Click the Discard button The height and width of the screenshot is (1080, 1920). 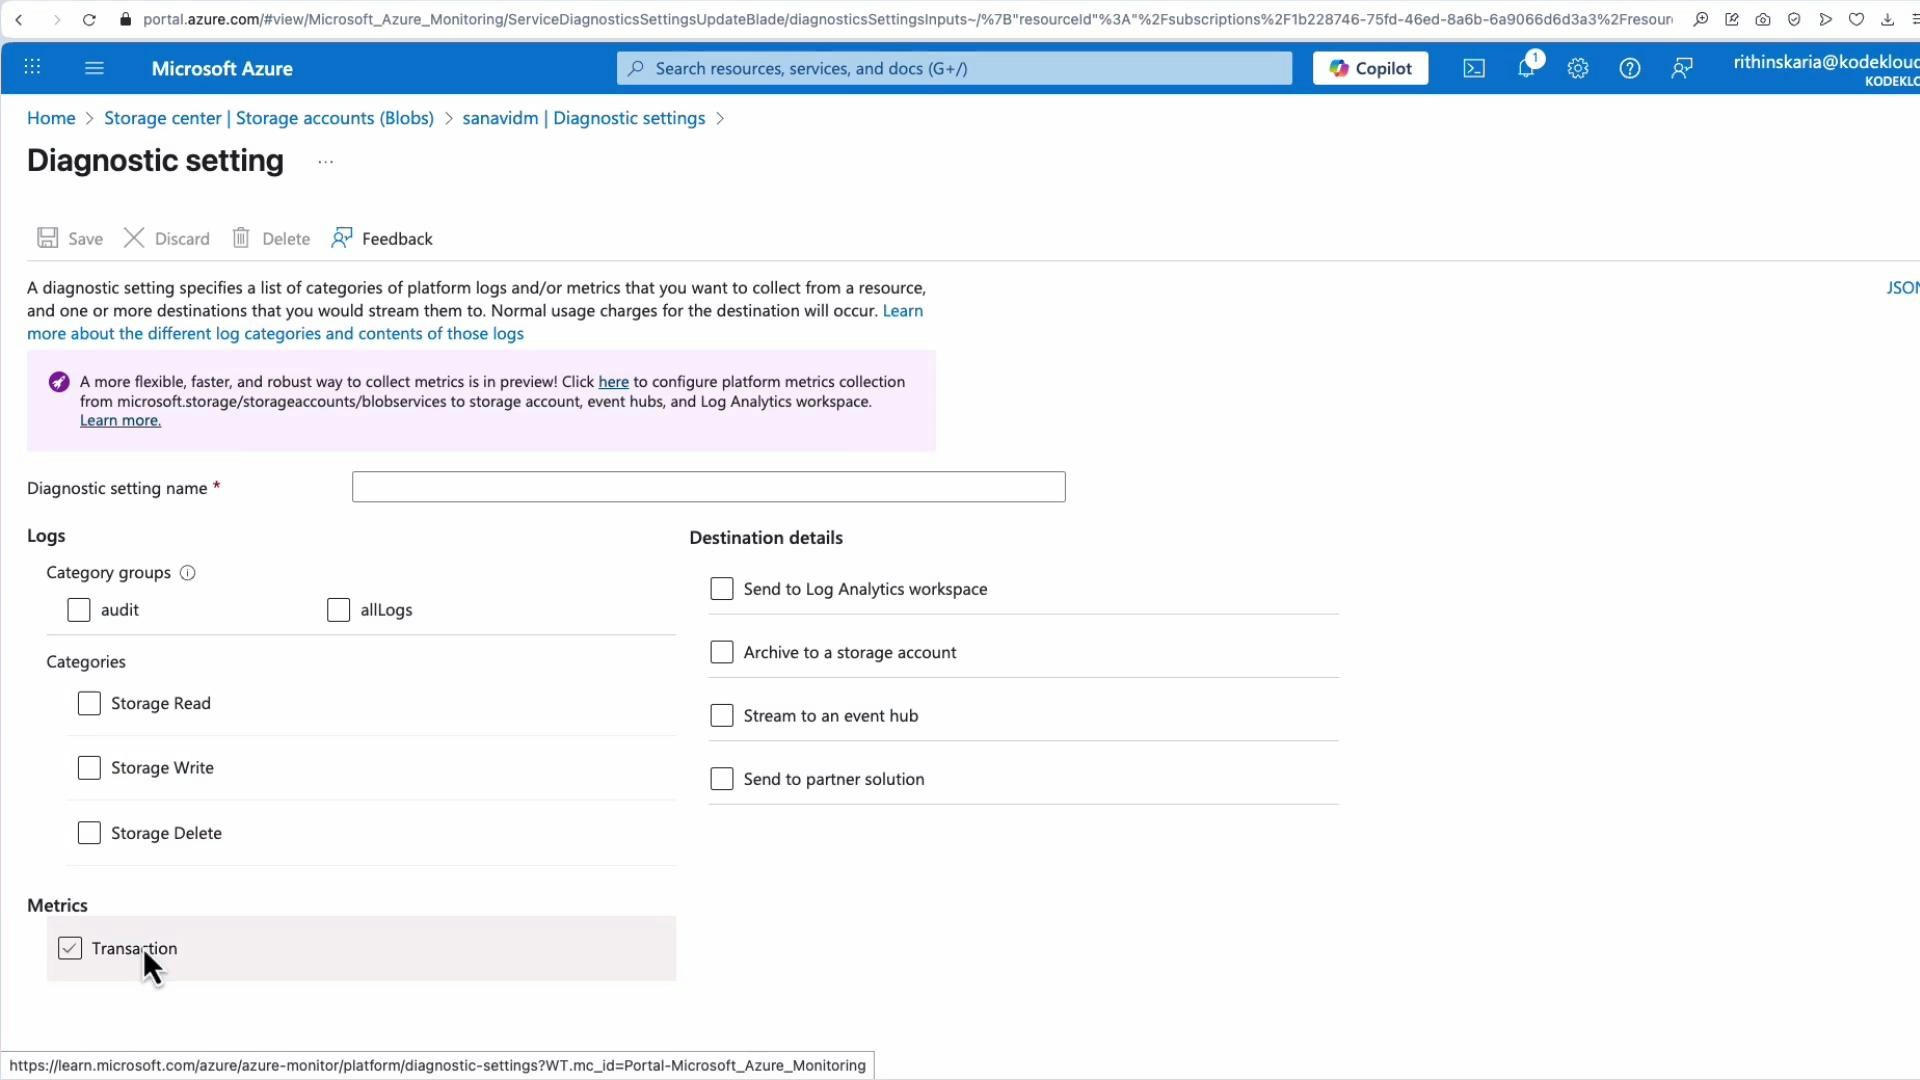click(x=166, y=238)
